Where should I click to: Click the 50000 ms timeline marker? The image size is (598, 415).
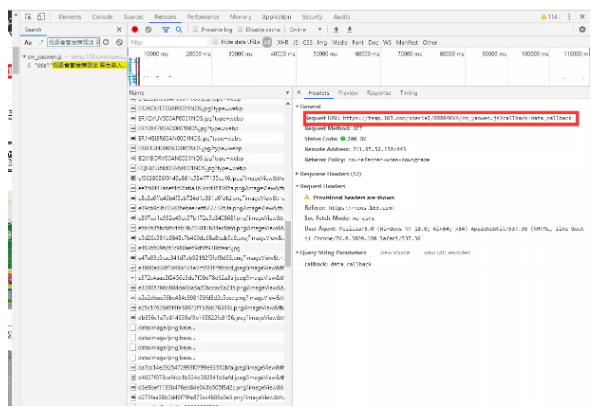325,54
